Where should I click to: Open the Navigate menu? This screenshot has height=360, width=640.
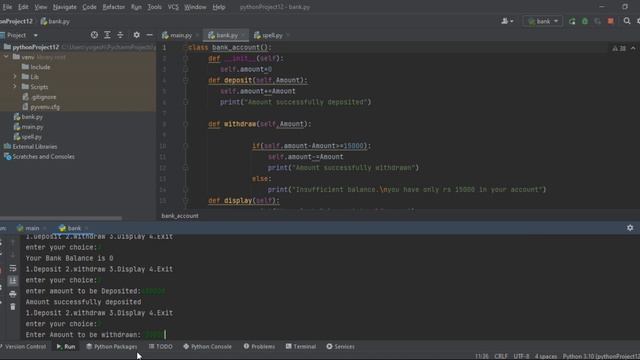click(x=64, y=7)
